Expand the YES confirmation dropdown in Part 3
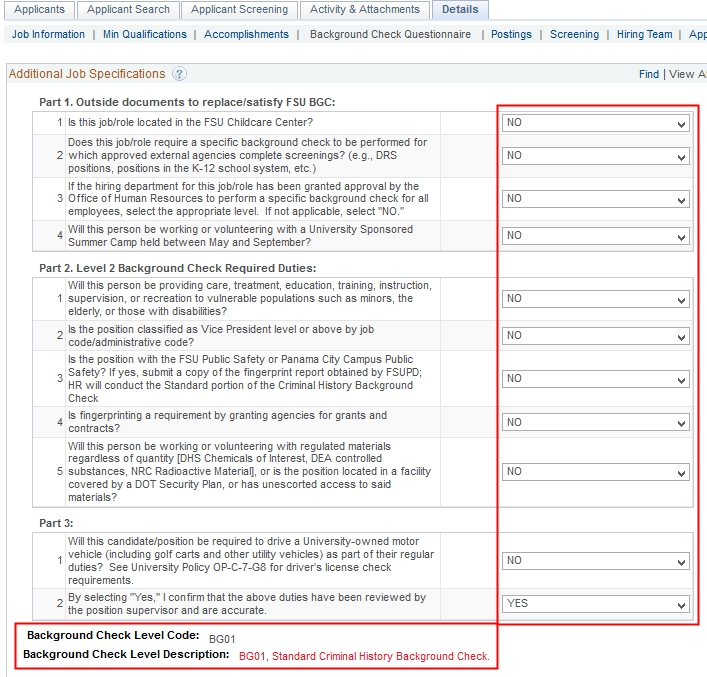Image resolution: width=707 pixels, height=677 pixels. 595,605
